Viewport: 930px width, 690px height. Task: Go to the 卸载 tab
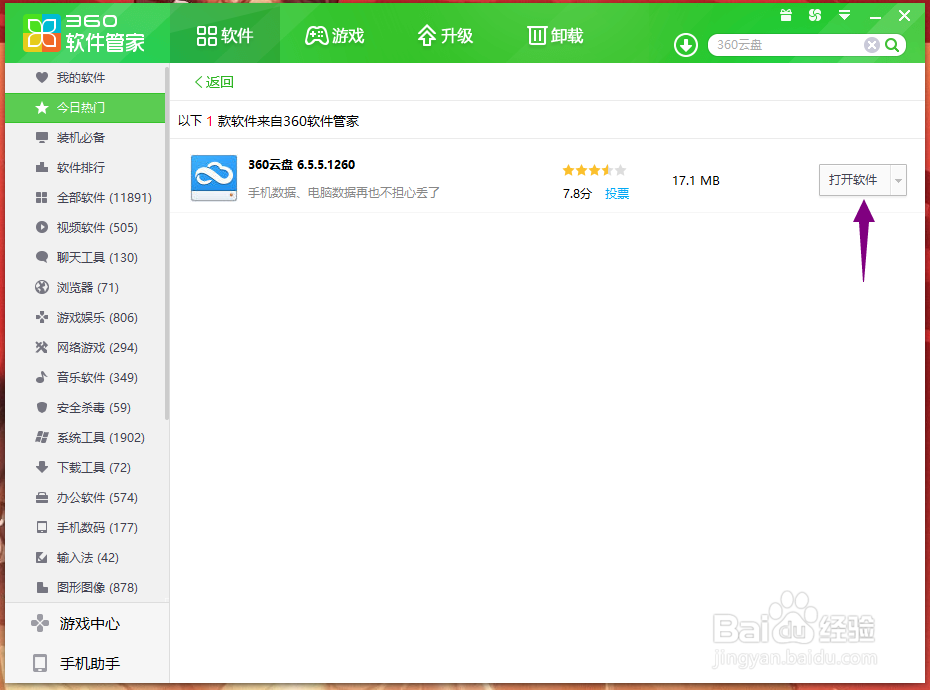coord(555,36)
